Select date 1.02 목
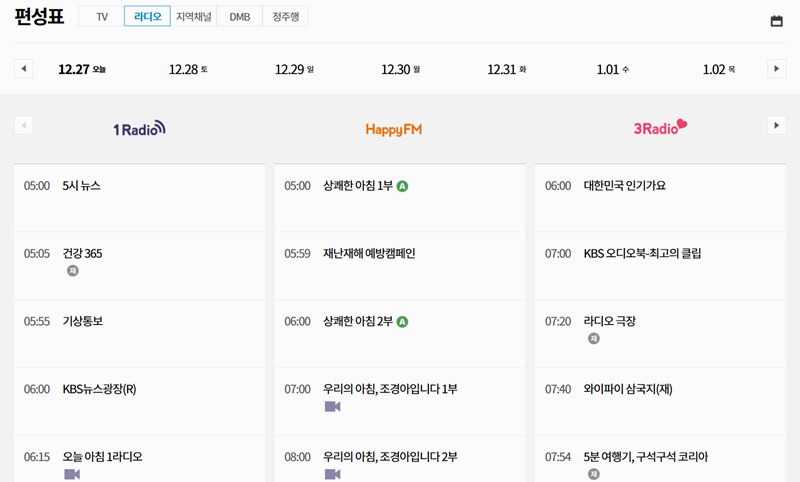Image resolution: width=800 pixels, height=482 pixels. pos(719,69)
